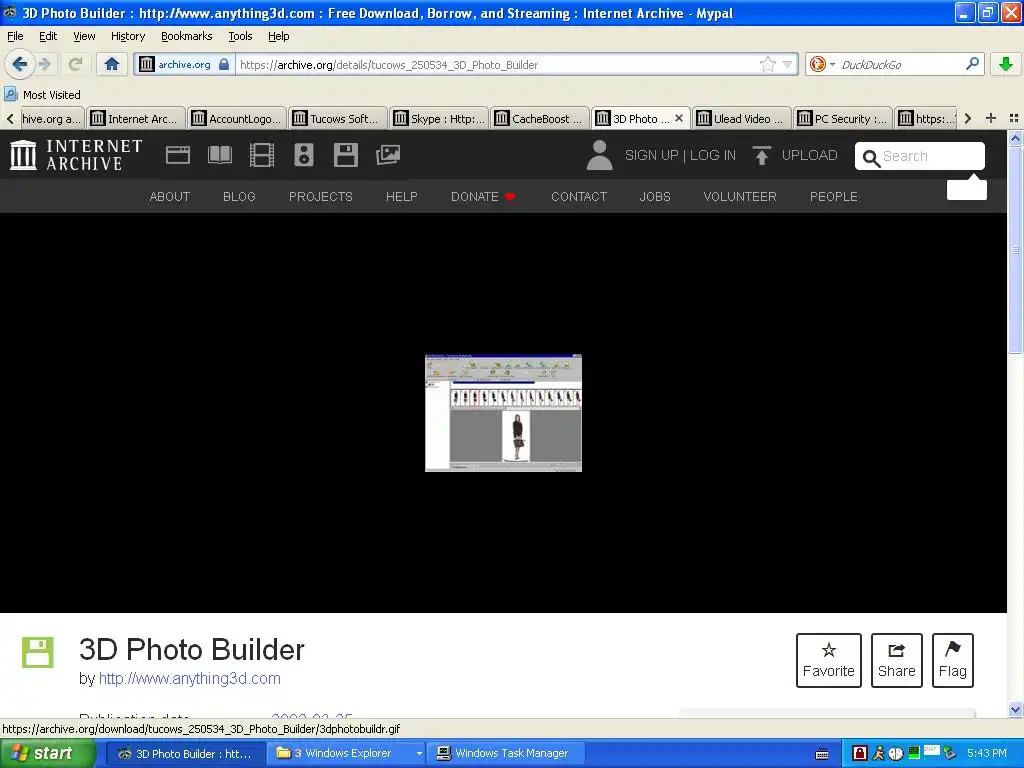Image resolution: width=1024 pixels, height=768 pixels.
Task: Open the Audio (speaker) section icon
Action: 304,155
